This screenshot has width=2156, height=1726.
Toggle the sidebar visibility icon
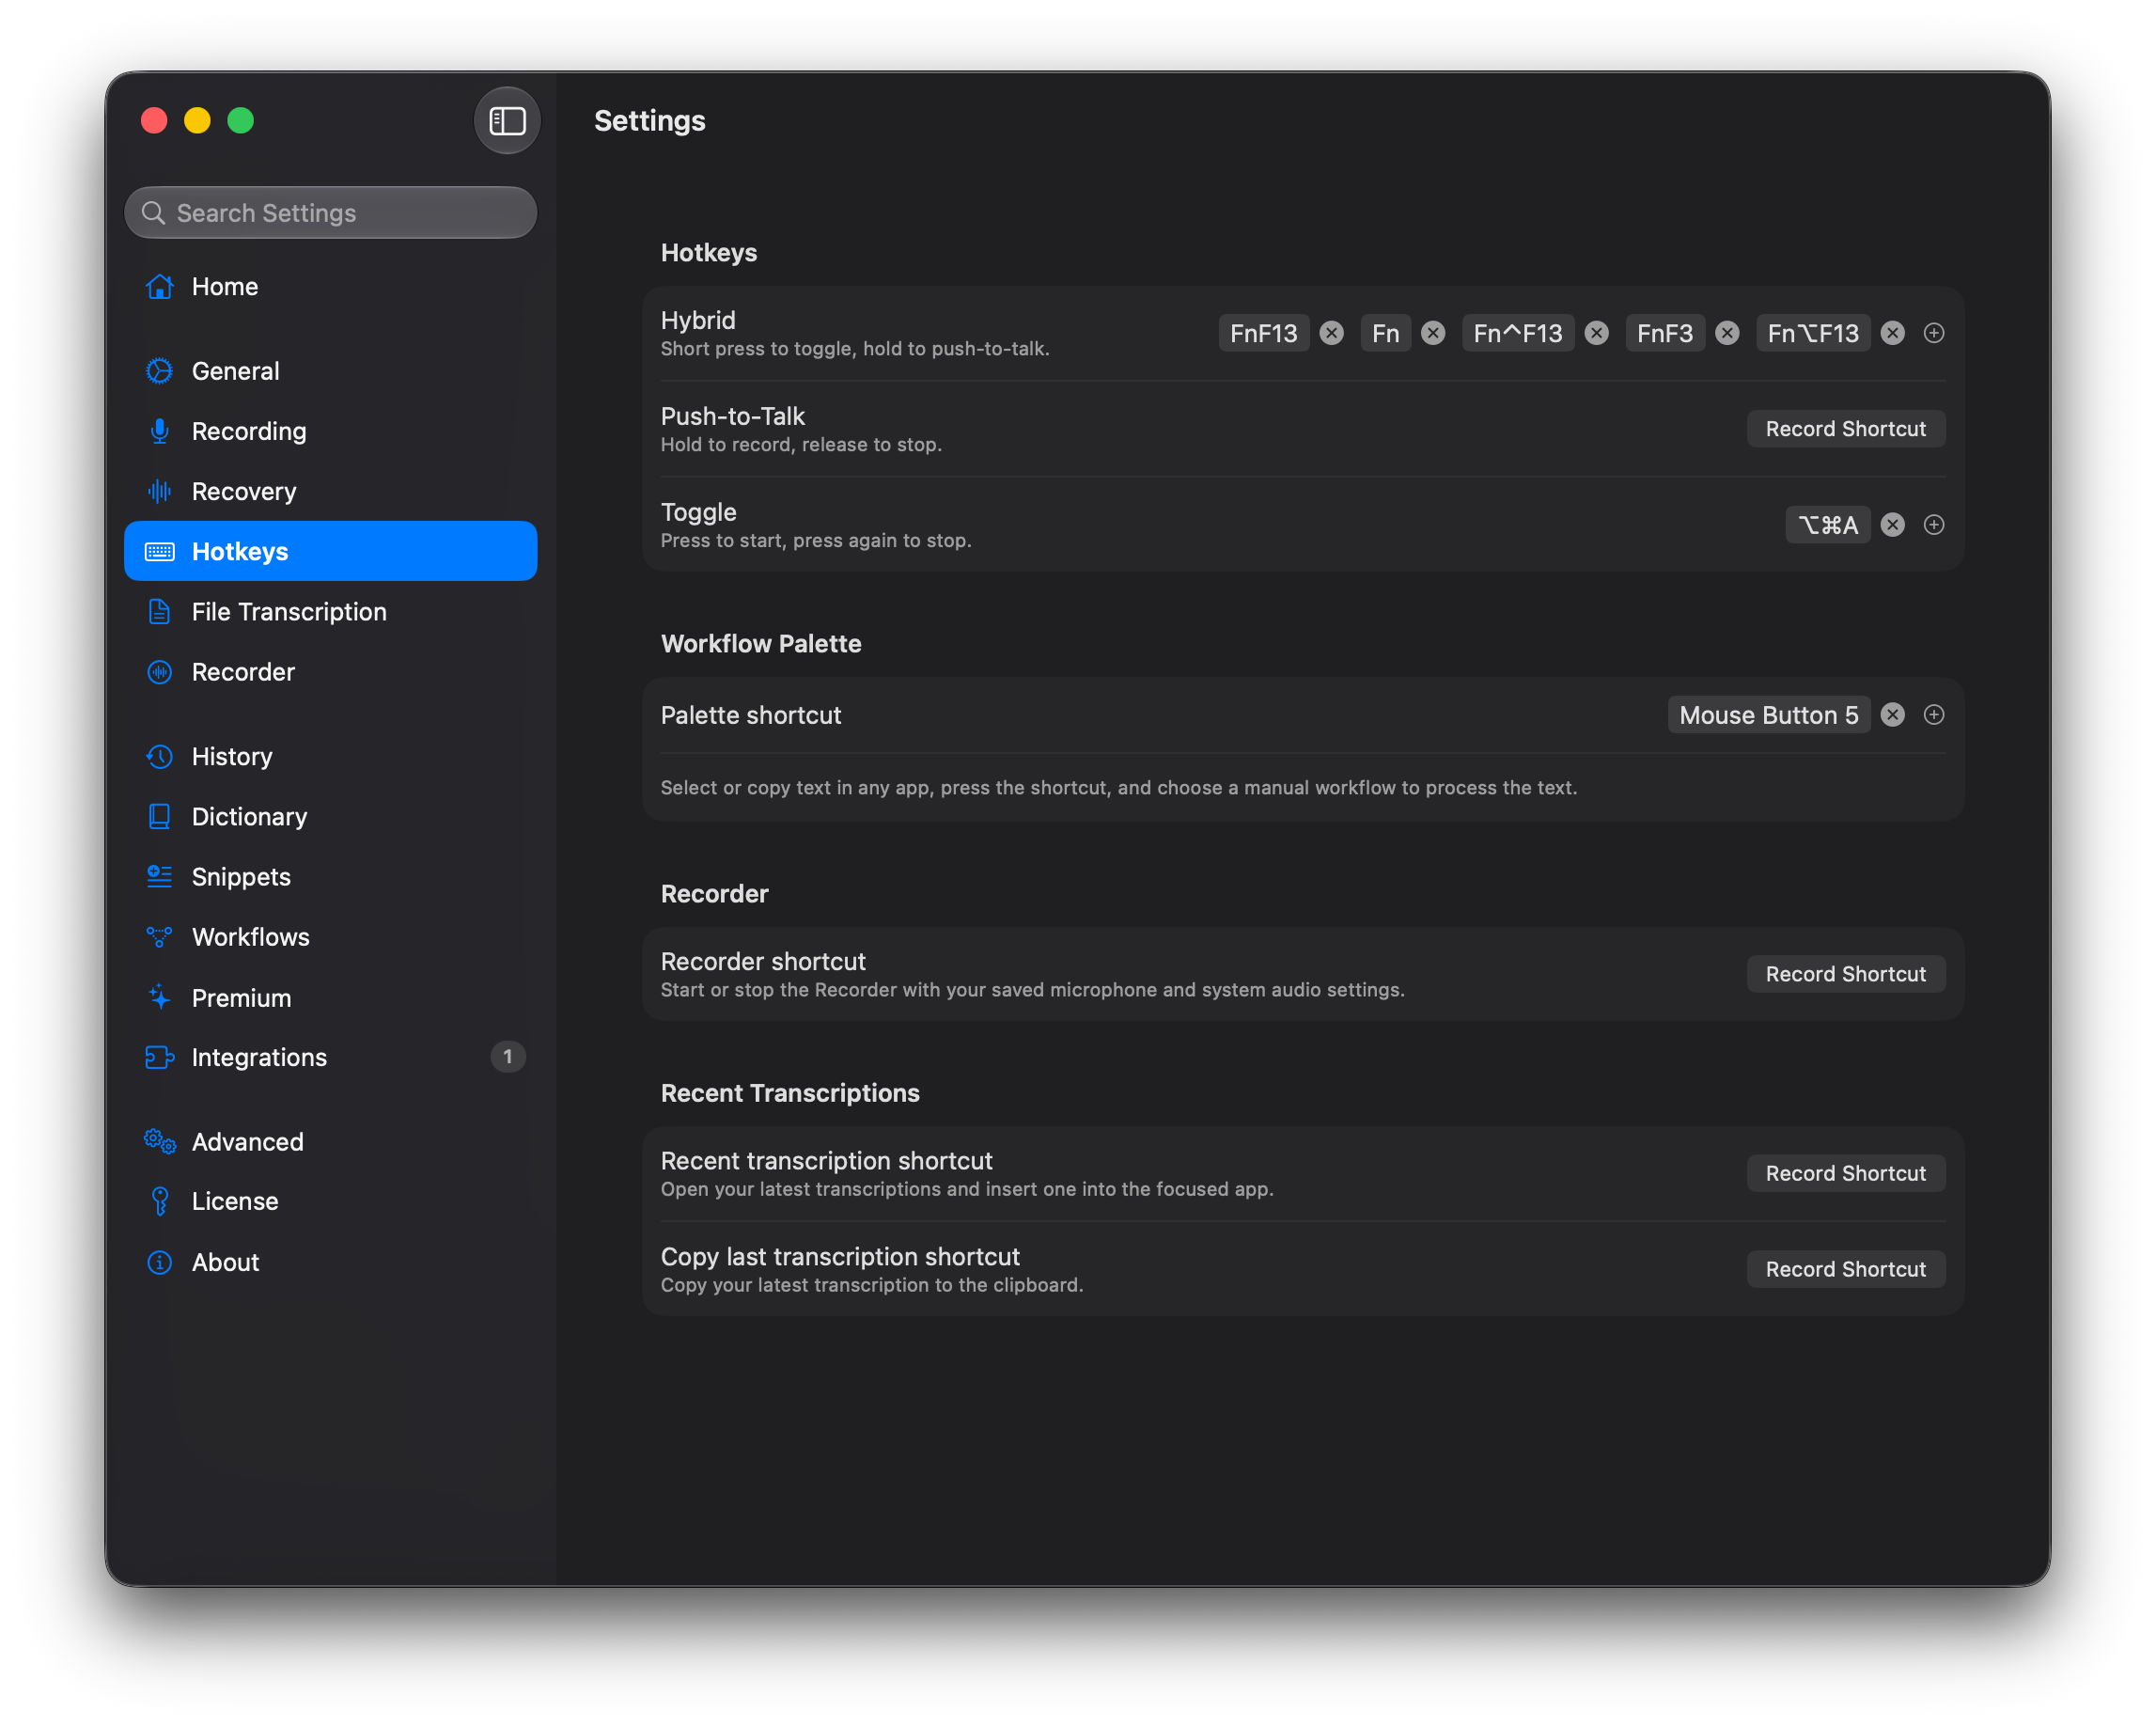tap(507, 121)
